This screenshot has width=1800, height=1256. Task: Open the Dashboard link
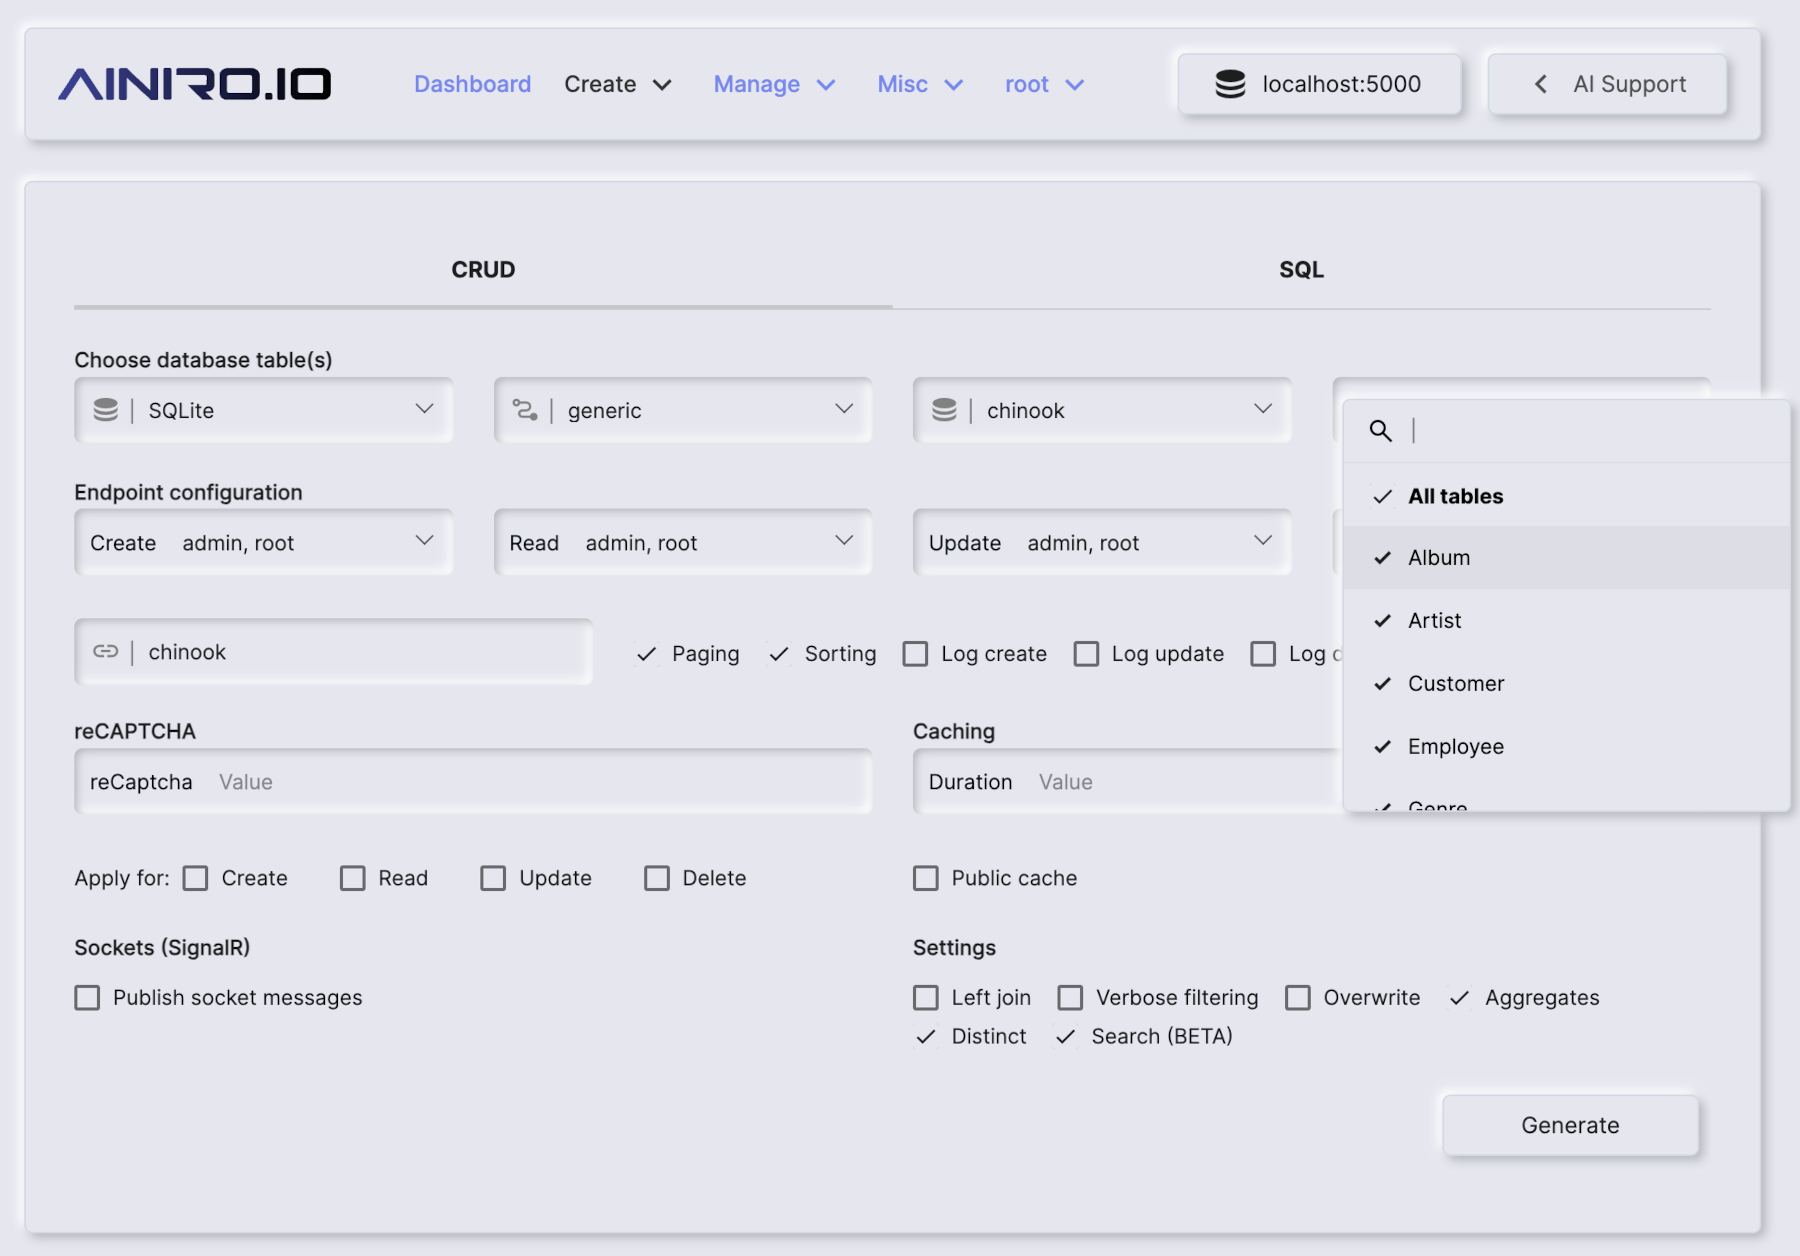coord(472,84)
